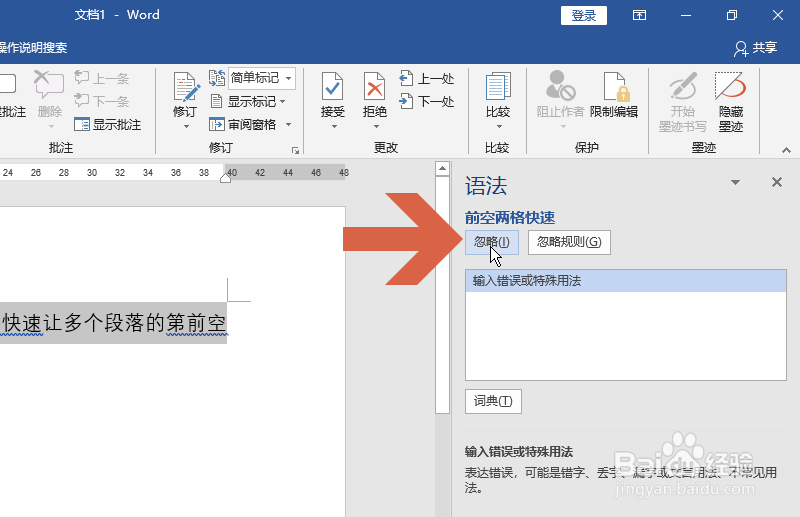Click the 词典(T) dictionary button
This screenshot has height=517, width=800.
[x=493, y=401]
